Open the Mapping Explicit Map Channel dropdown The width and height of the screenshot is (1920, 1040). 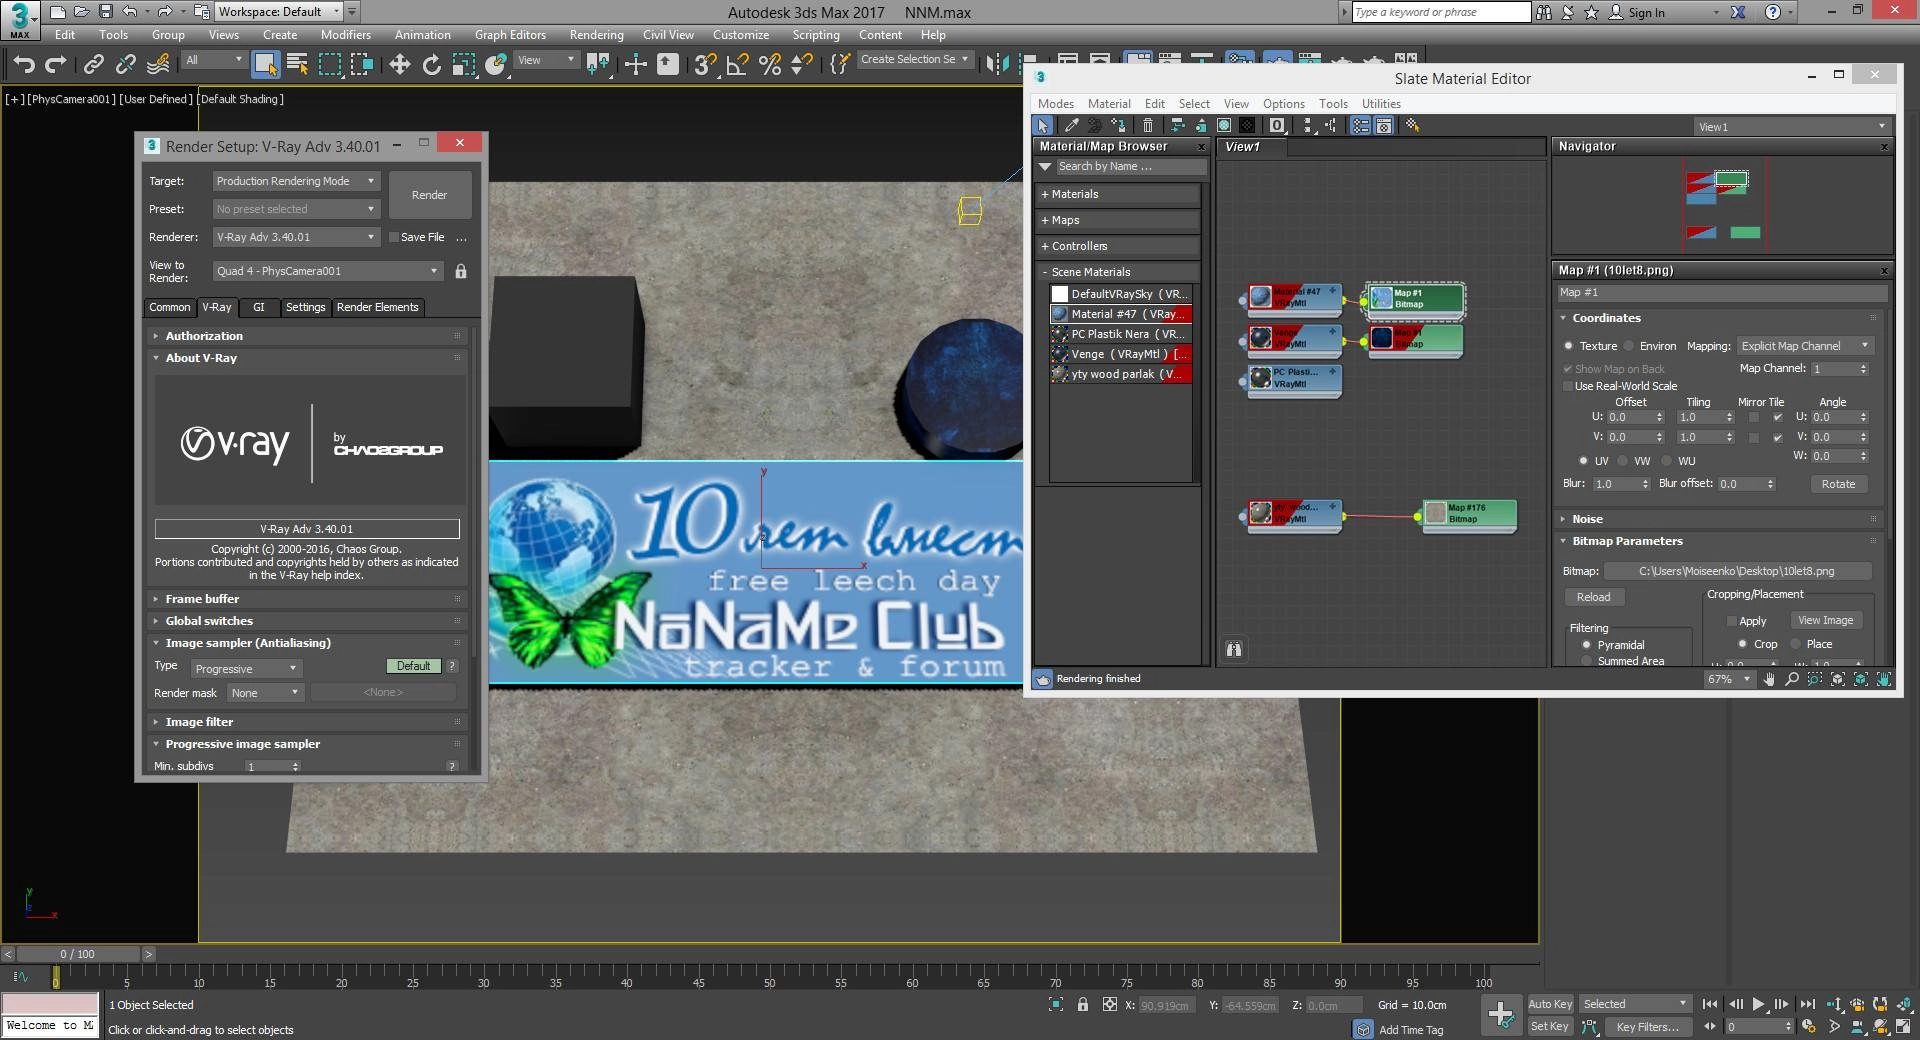tap(1805, 346)
